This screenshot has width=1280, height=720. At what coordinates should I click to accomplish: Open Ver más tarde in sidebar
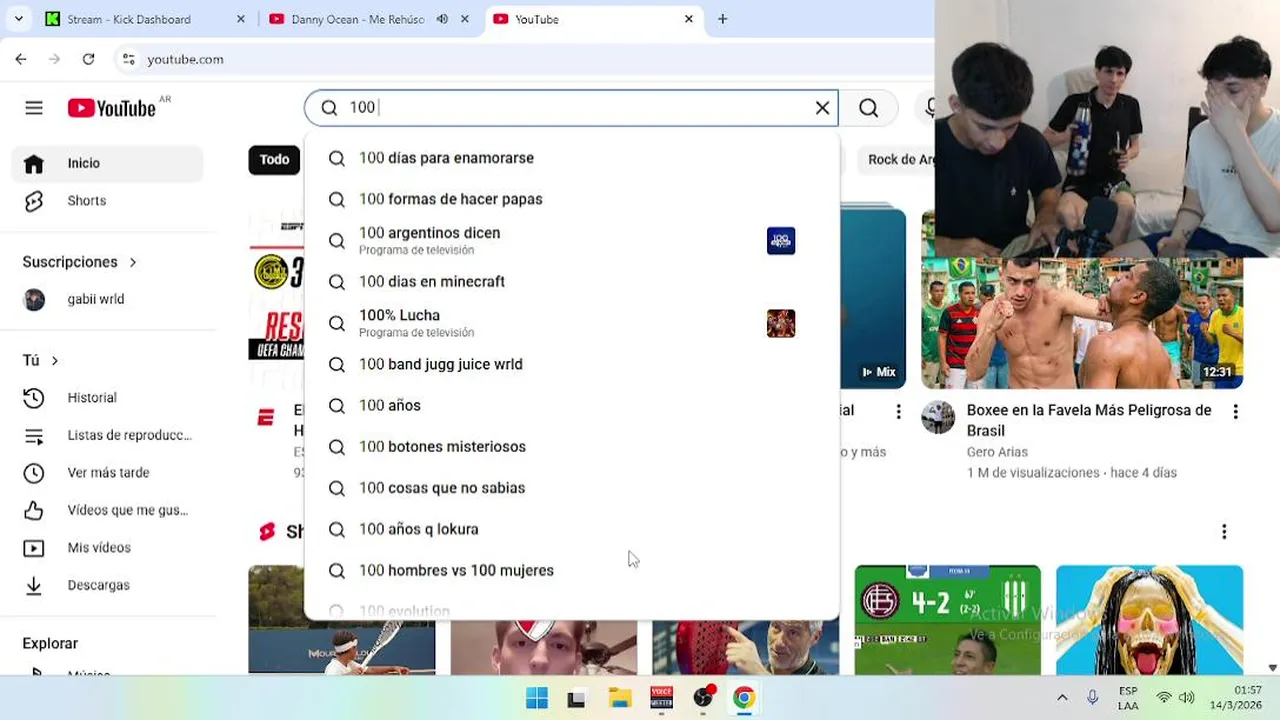pos(108,473)
